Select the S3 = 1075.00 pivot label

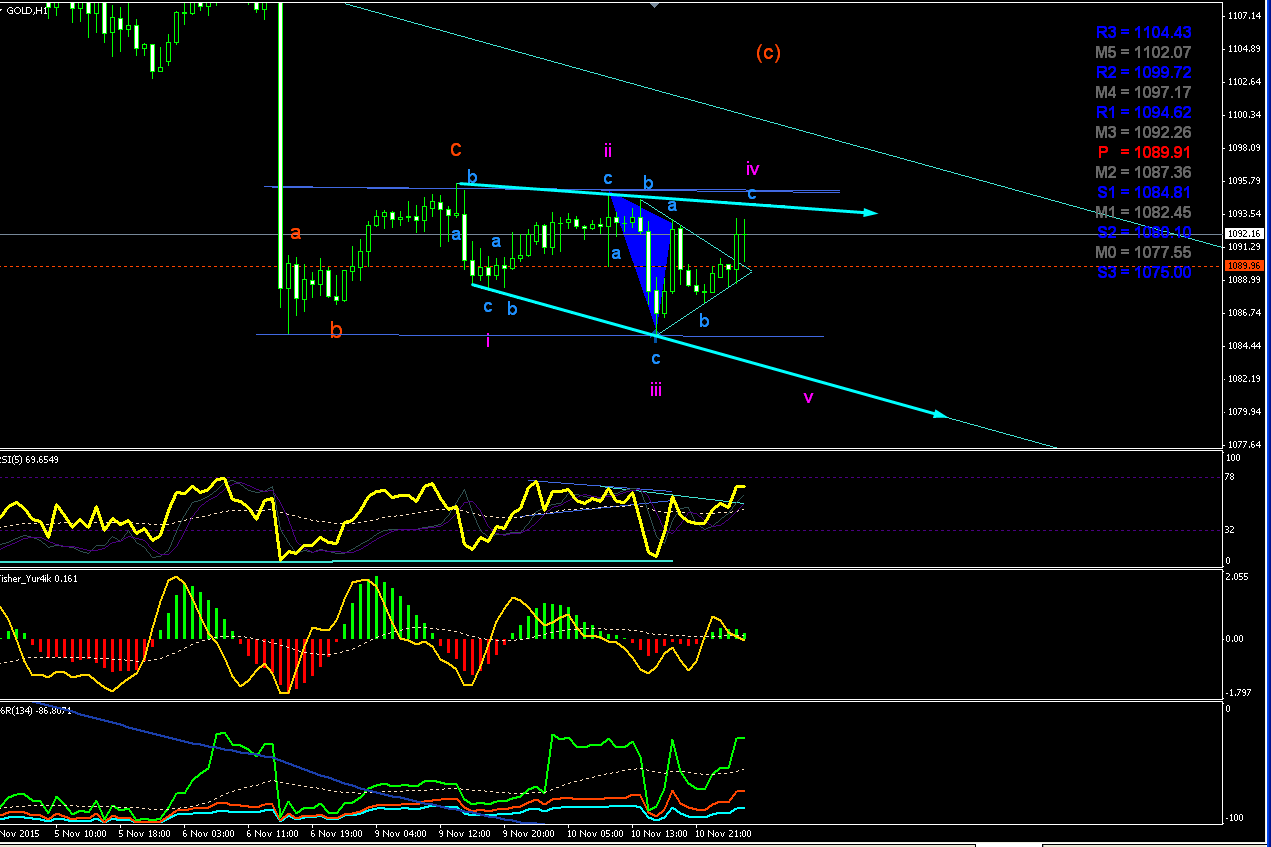[1143, 272]
